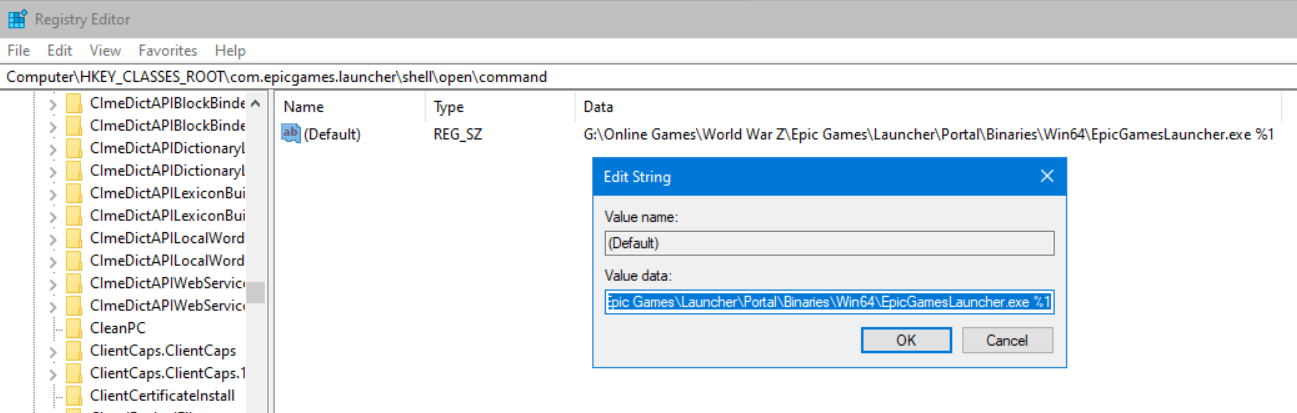1297x413 pixels.
Task: Open the Edit menu
Action: (60, 50)
